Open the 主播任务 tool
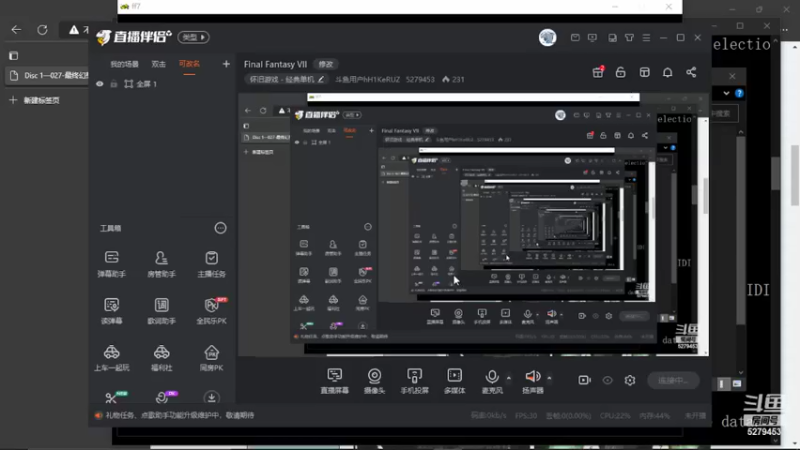The width and height of the screenshot is (800, 450). pyautogui.click(x=211, y=264)
